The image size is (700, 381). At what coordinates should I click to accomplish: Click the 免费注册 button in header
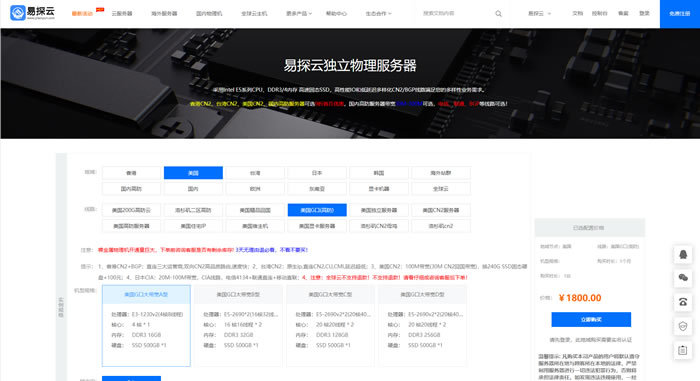pyautogui.click(x=679, y=14)
